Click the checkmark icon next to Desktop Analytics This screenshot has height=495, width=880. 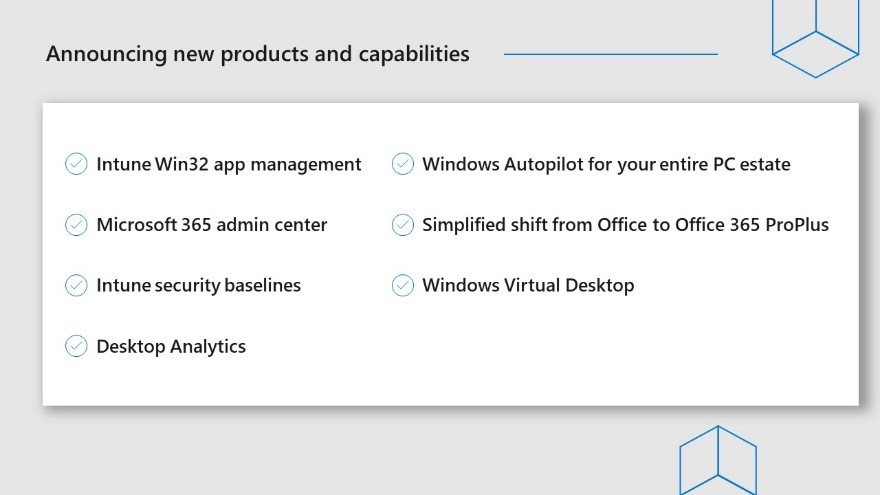tap(76, 346)
